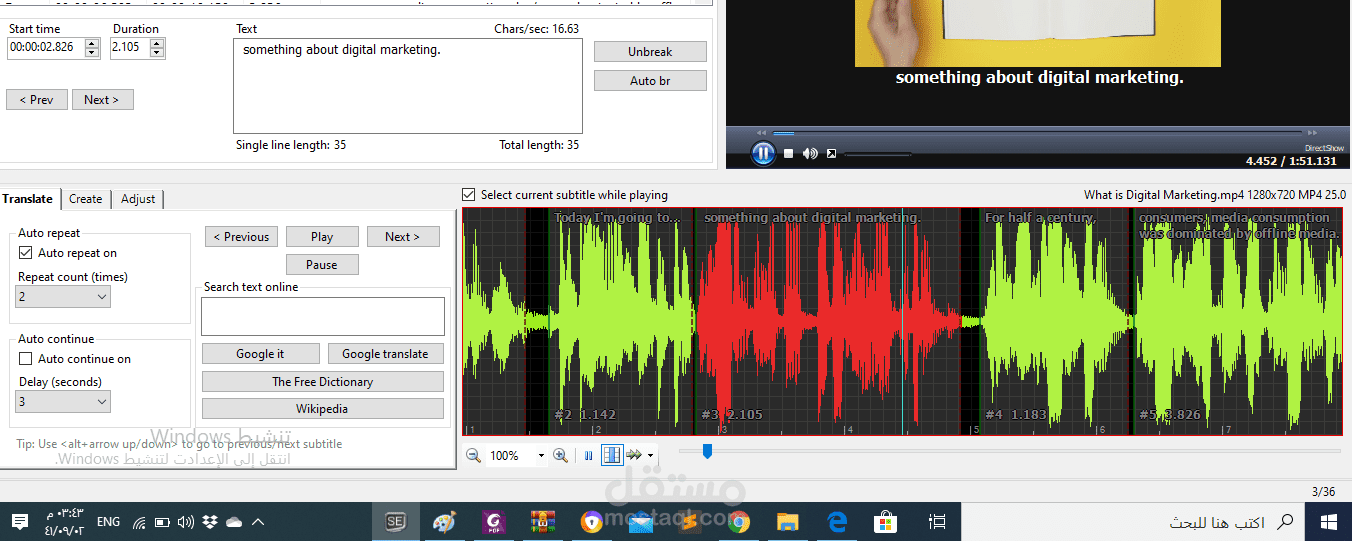Select red waveform segment #3
Viewport: 1352px width, 541px height.
click(x=828, y=320)
